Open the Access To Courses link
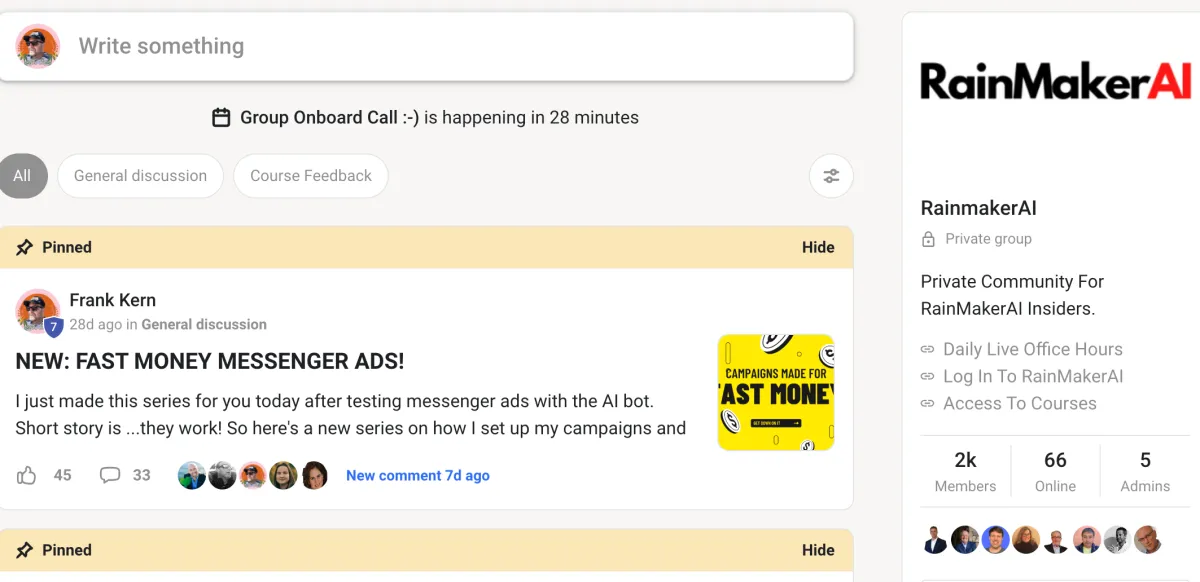The image size is (1200, 582). click(1019, 404)
